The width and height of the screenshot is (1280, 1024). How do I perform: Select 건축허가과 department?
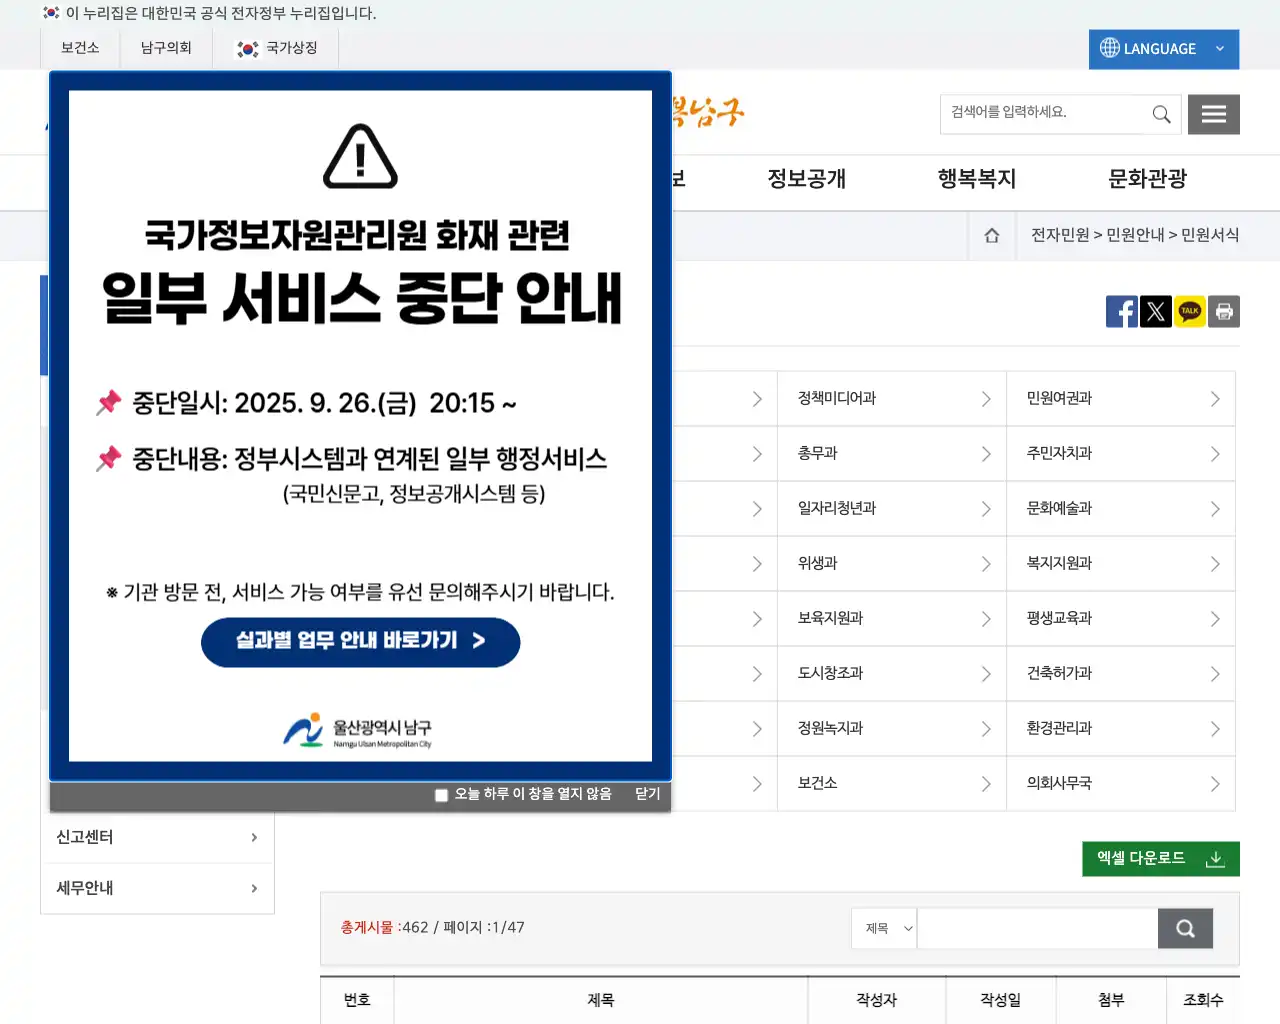(1121, 673)
